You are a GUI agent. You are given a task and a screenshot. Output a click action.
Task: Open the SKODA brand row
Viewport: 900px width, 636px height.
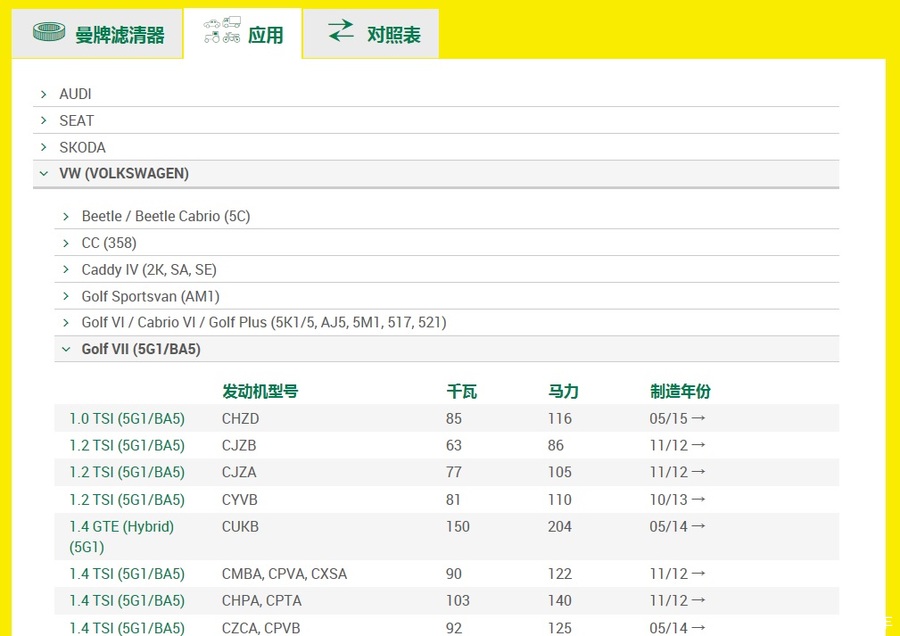pos(436,148)
